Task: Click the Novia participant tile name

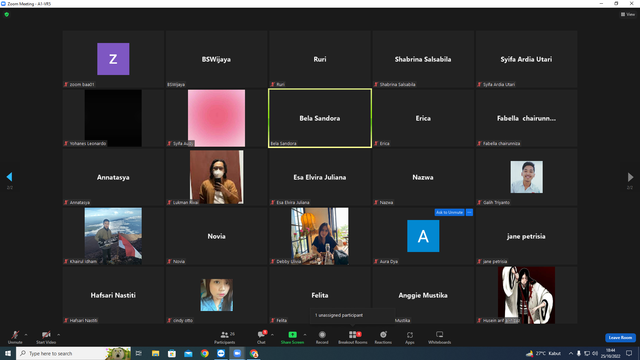Action: pyautogui.click(x=216, y=236)
